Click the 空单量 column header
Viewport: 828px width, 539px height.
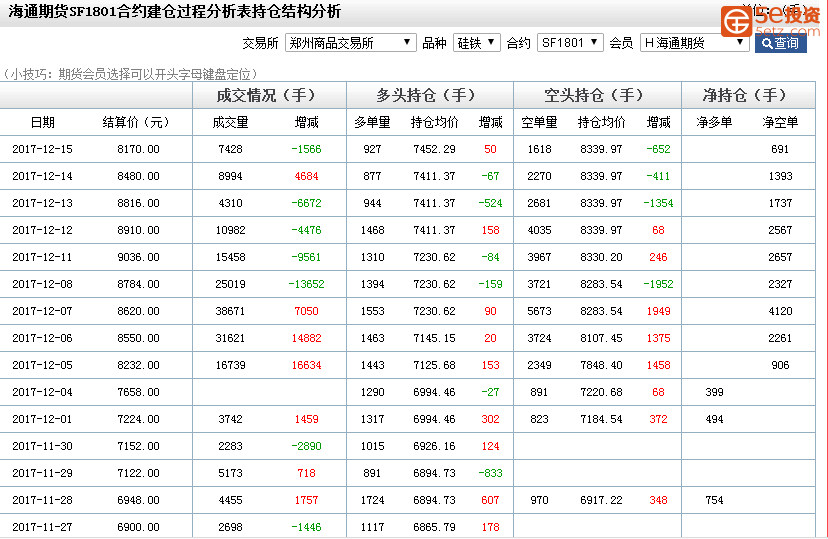tap(539, 122)
